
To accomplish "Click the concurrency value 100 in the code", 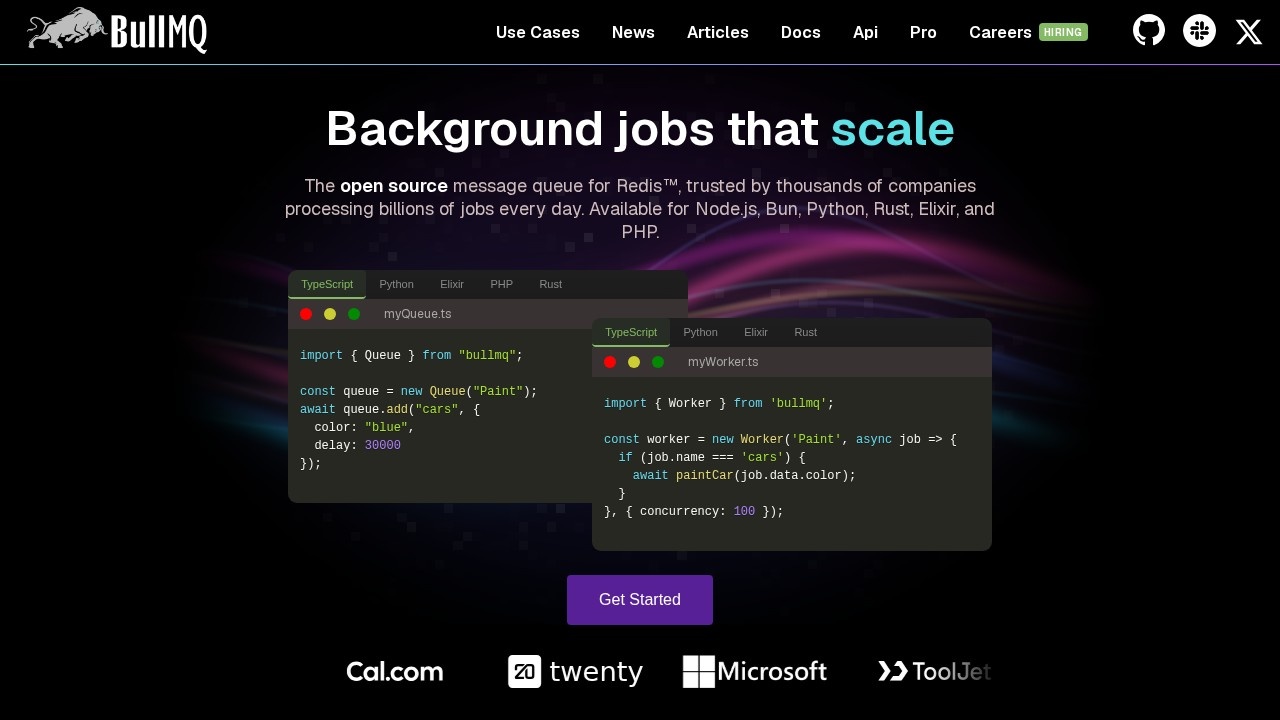I will [x=745, y=512].
